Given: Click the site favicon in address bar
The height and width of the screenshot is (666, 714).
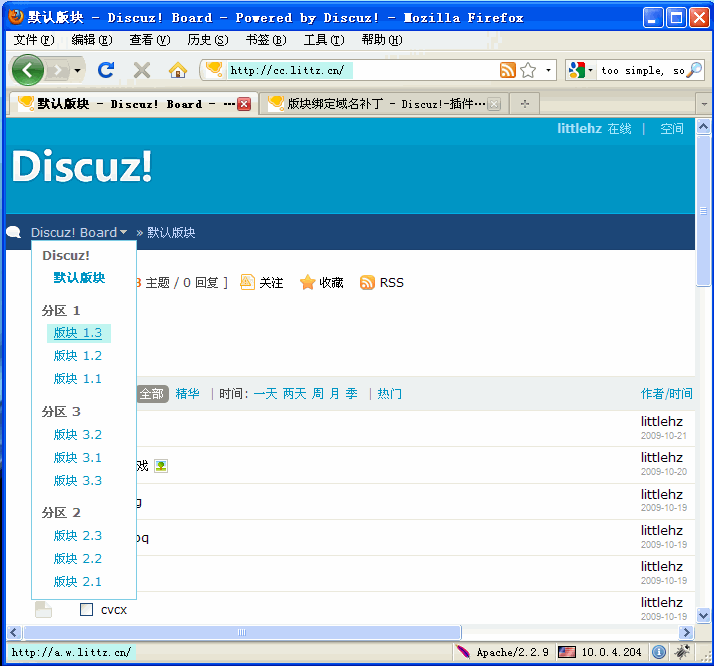Looking at the screenshot, I should tap(214, 69).
